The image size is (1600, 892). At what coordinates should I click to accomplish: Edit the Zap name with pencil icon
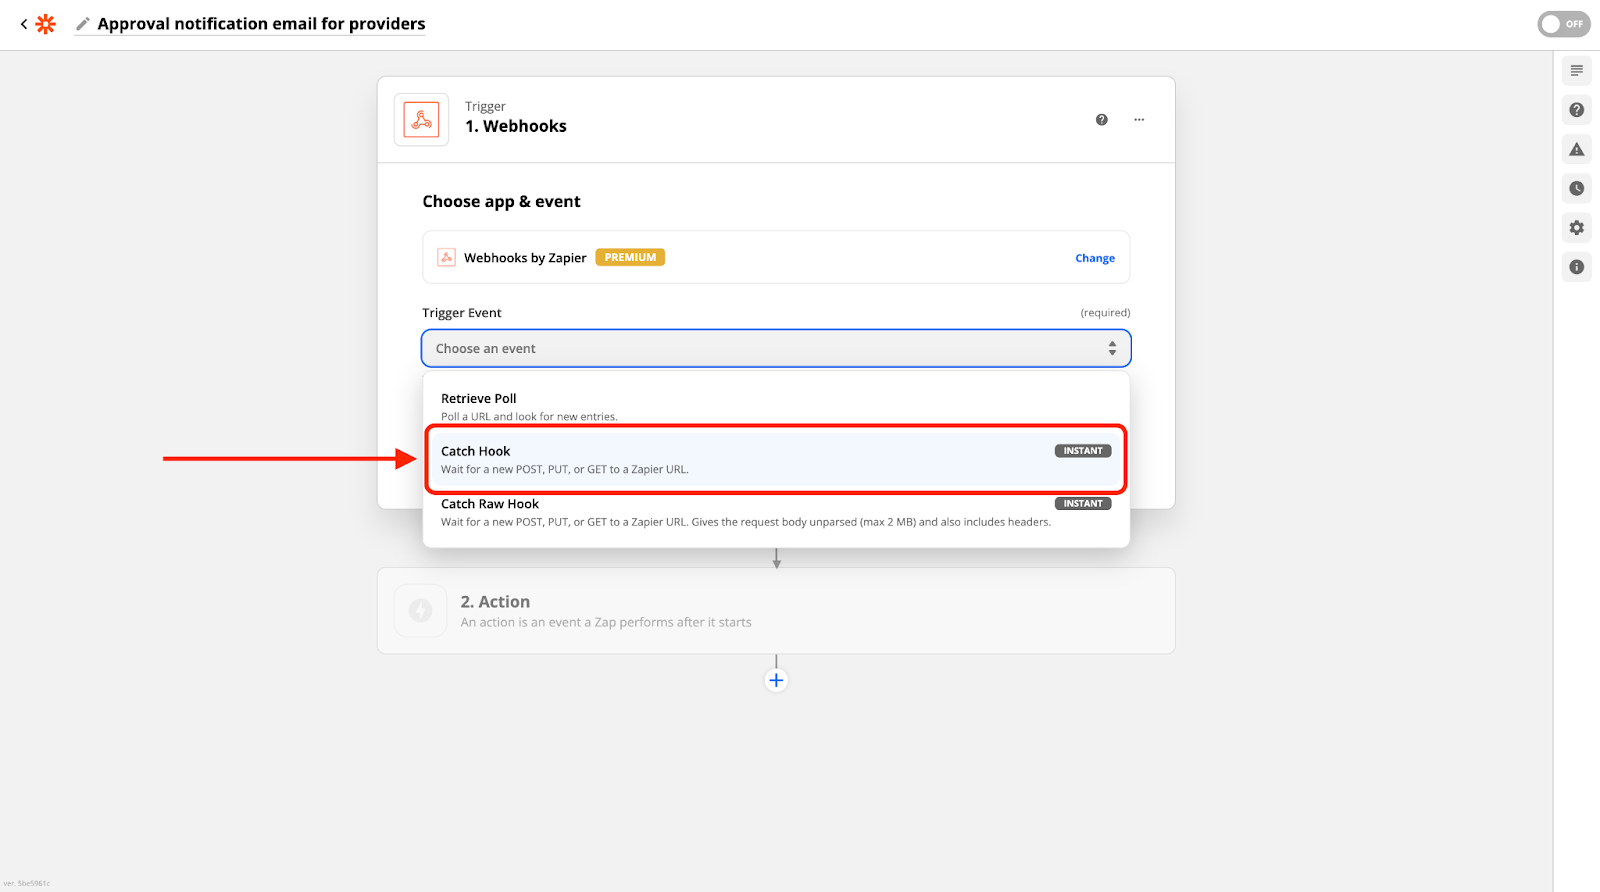coord(83,24)
